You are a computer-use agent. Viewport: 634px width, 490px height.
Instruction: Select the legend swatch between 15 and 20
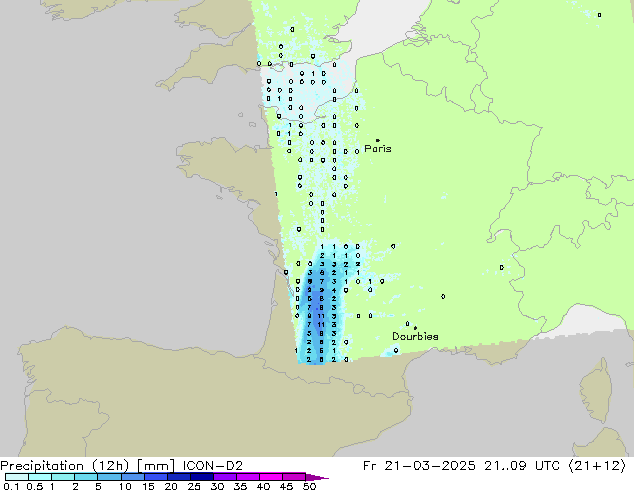pyautogui.click(x=156, y=477)
